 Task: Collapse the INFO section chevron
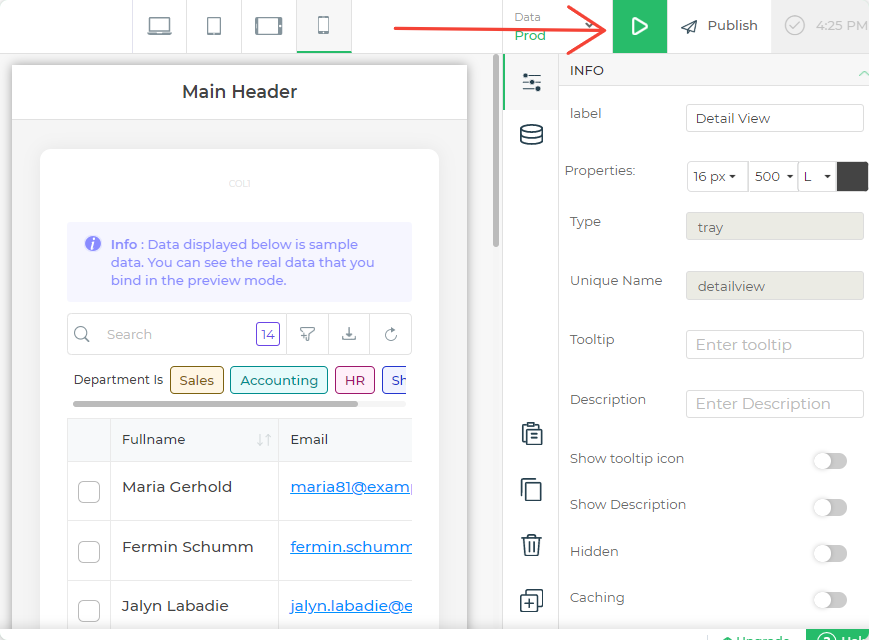click(x=861, y=72)
